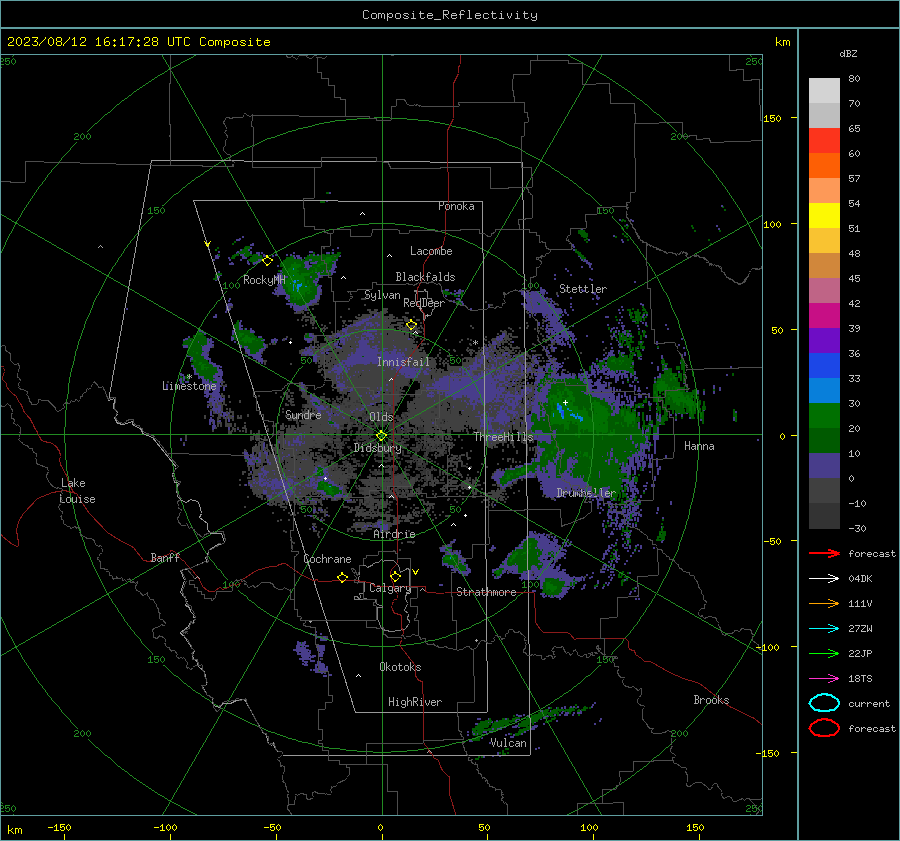This screenshot has height=841, width=900.
Task: Click the Innisfail city label
Action: 404,362
